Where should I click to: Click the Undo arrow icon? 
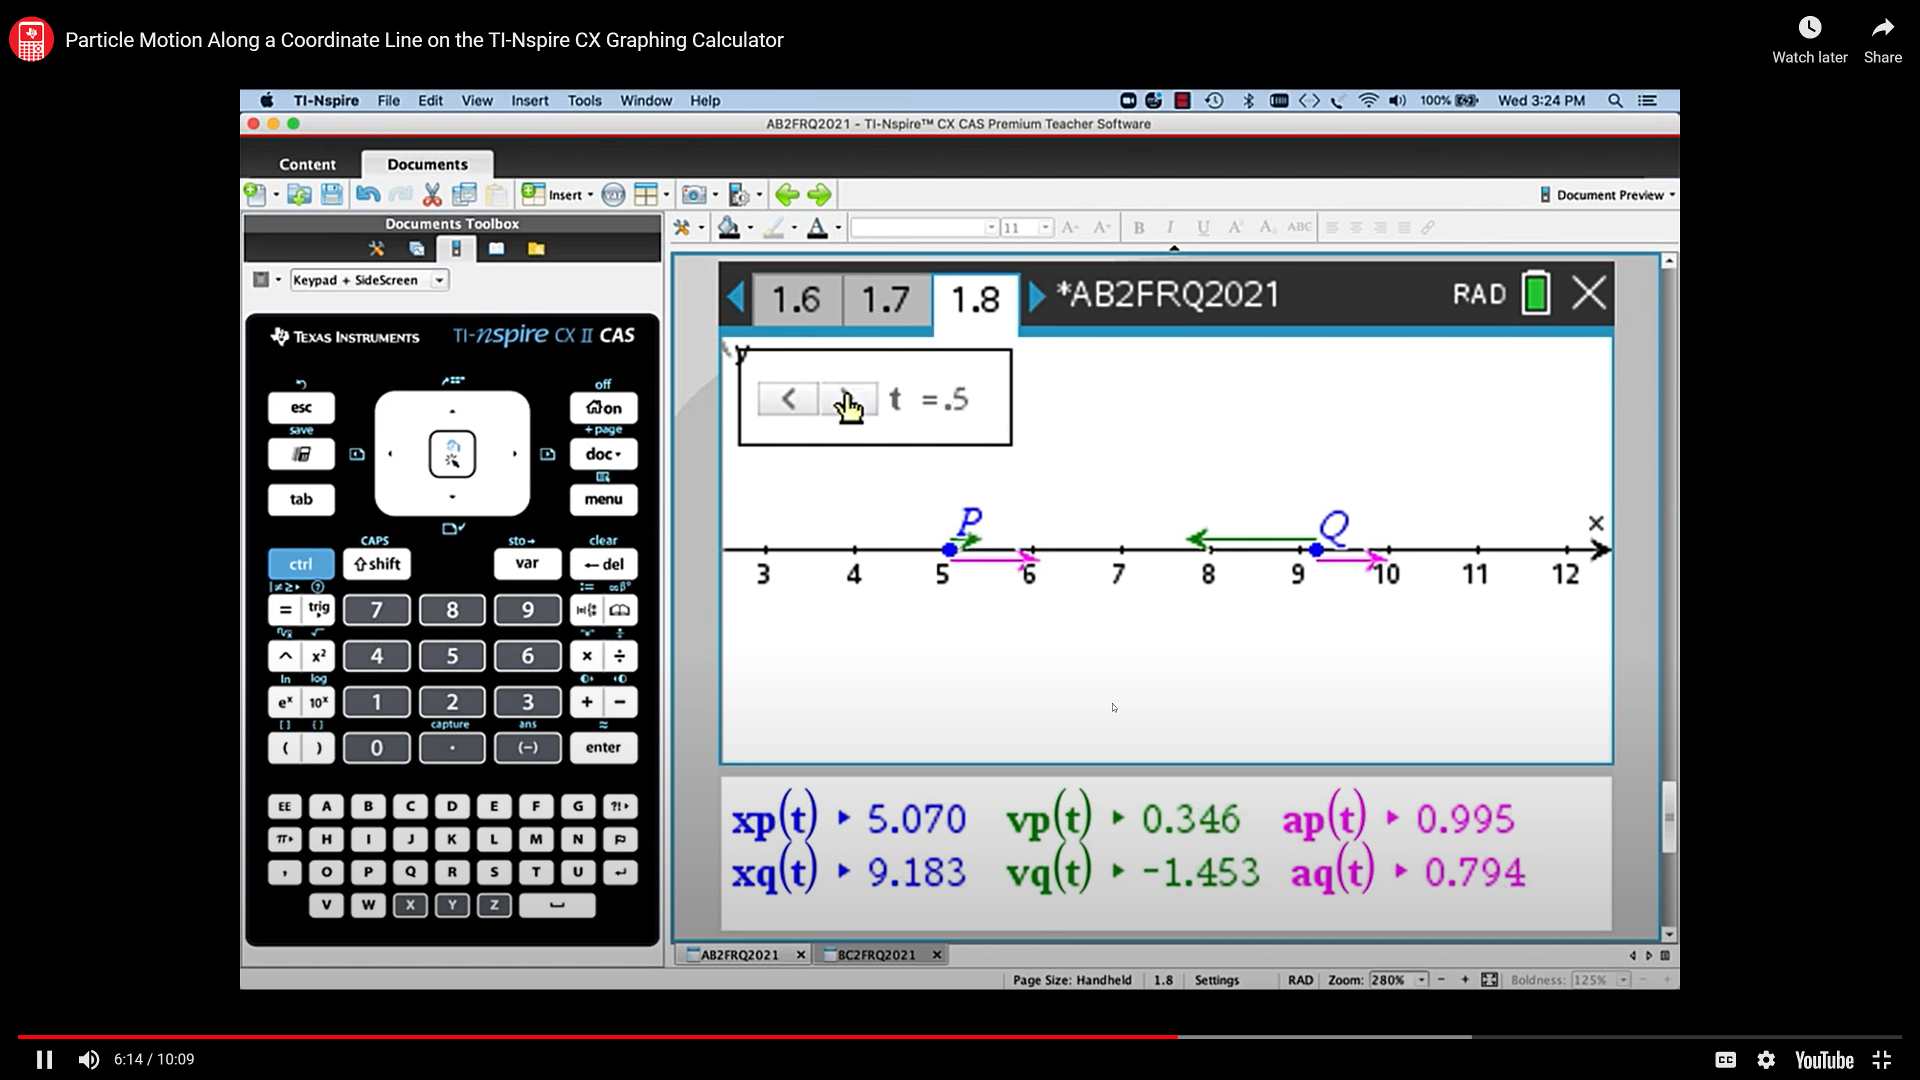[368, 195]
